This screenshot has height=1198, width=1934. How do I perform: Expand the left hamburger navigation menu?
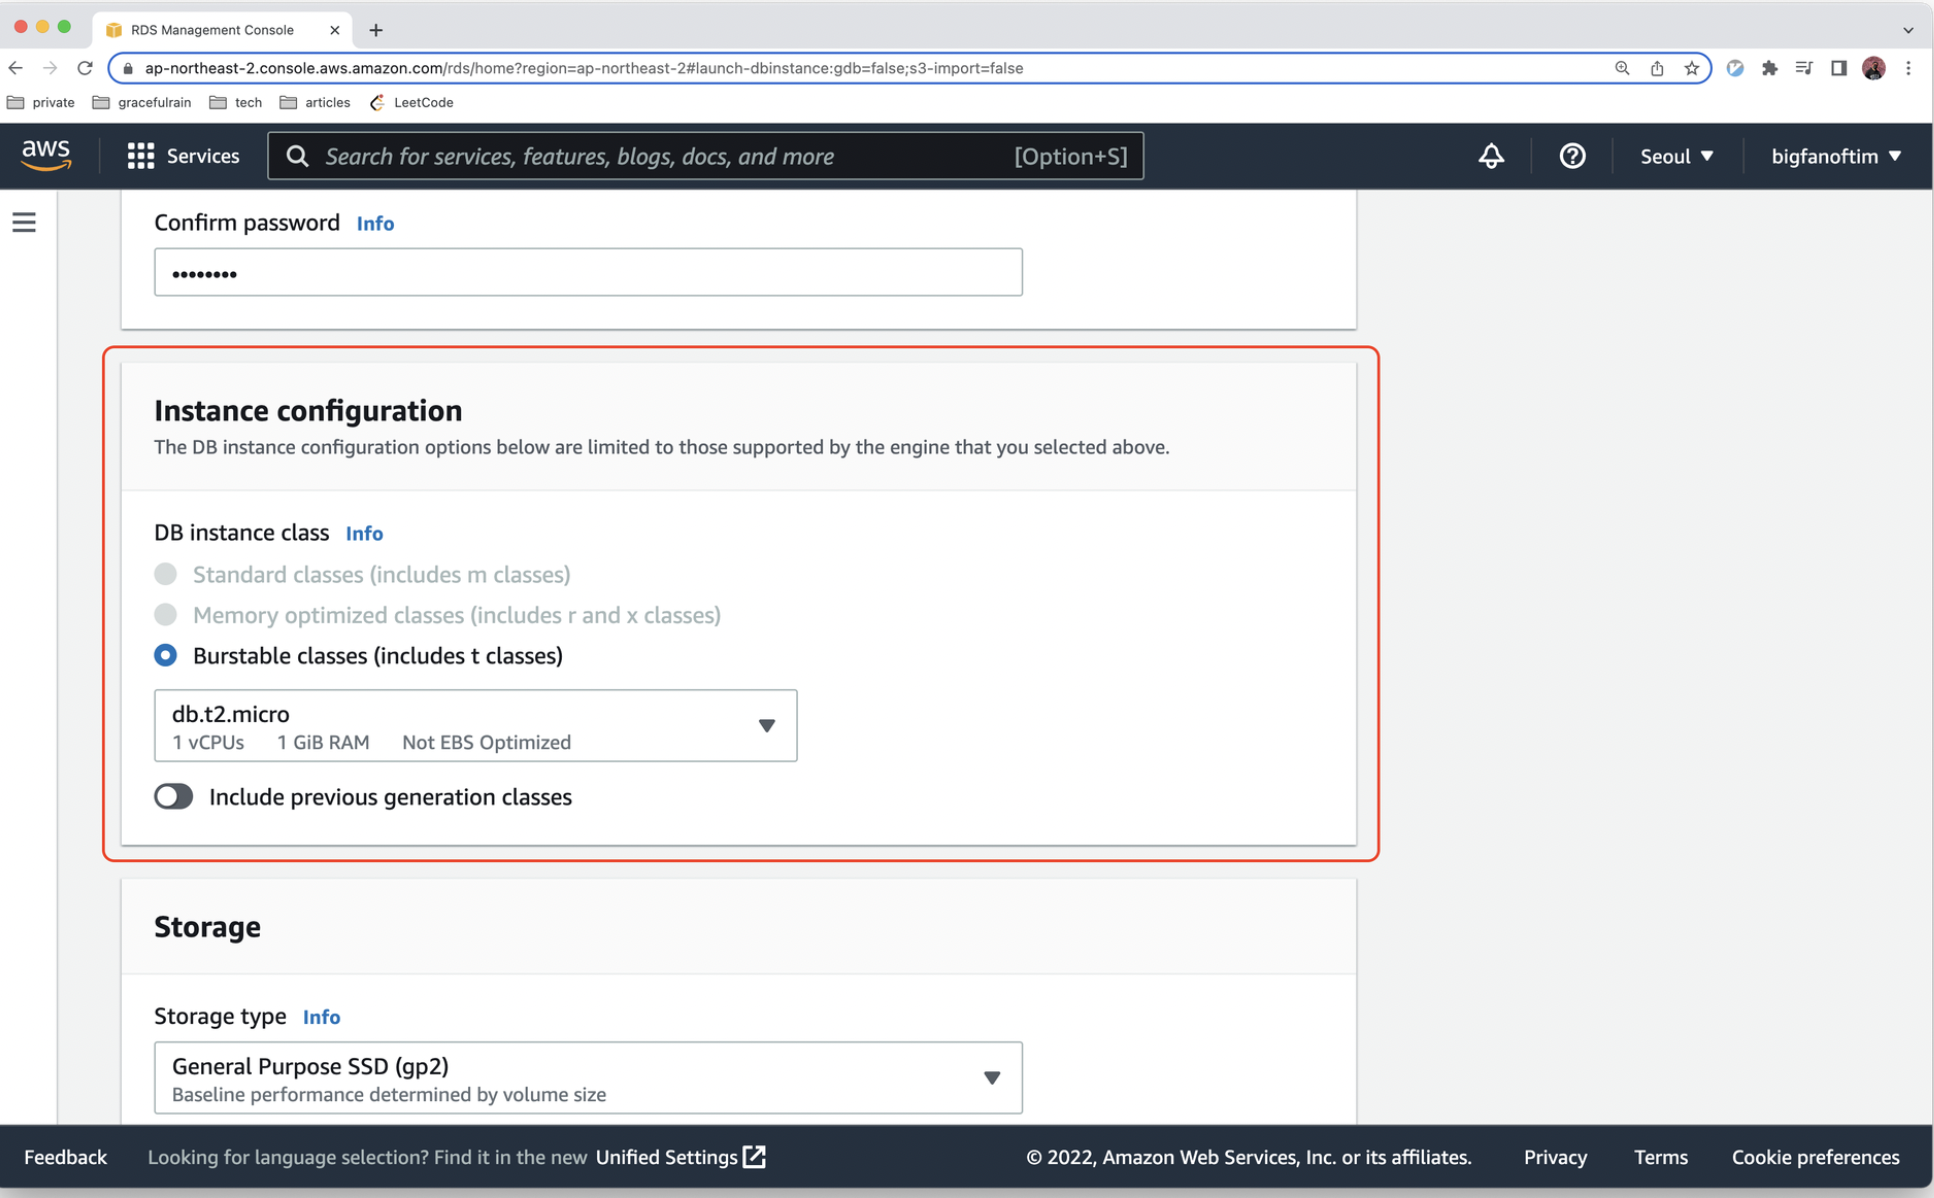24,222
